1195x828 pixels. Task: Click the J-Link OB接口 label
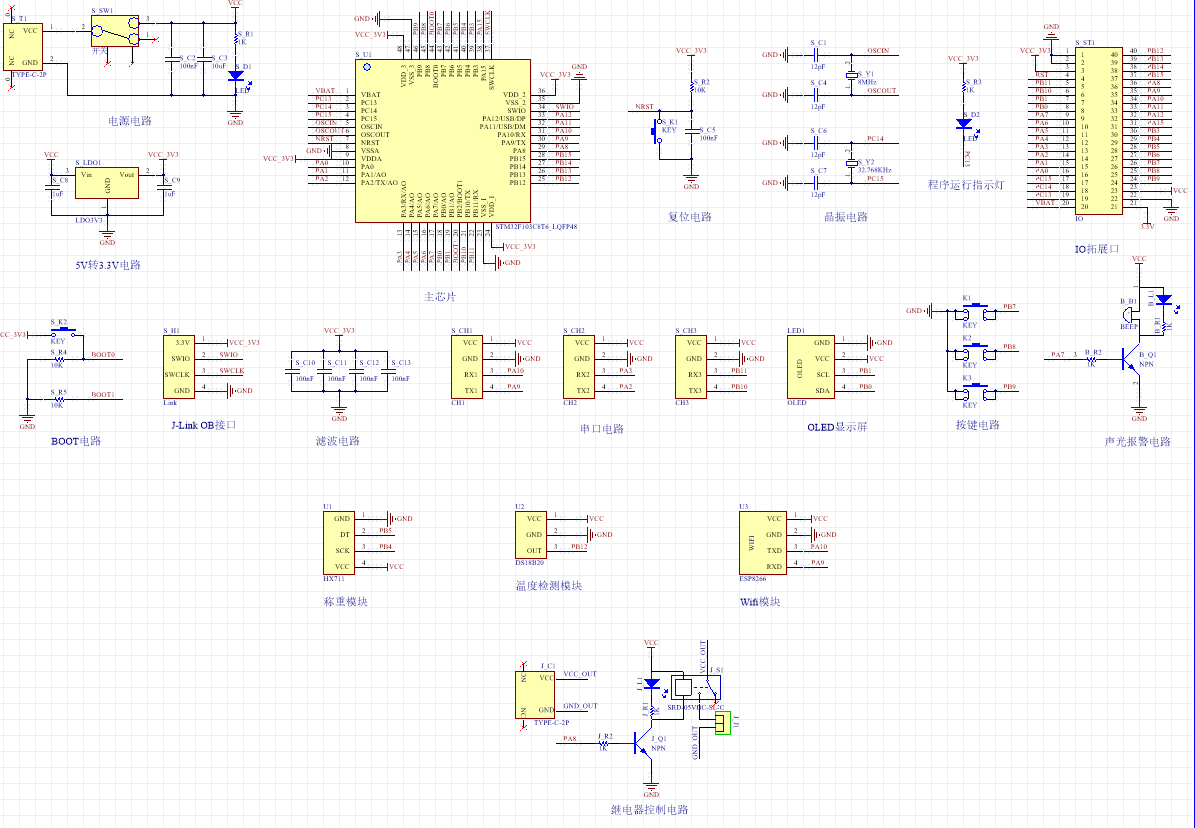point(203,425)
